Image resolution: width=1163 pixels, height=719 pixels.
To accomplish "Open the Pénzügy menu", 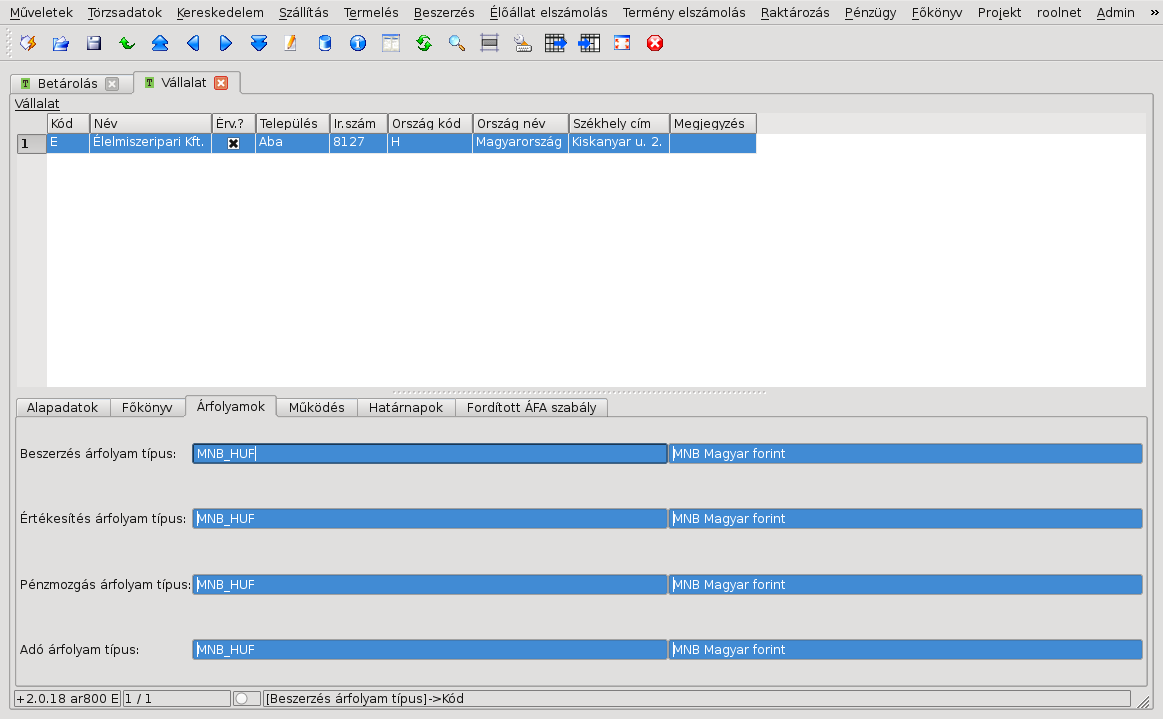I will point(870,13).
